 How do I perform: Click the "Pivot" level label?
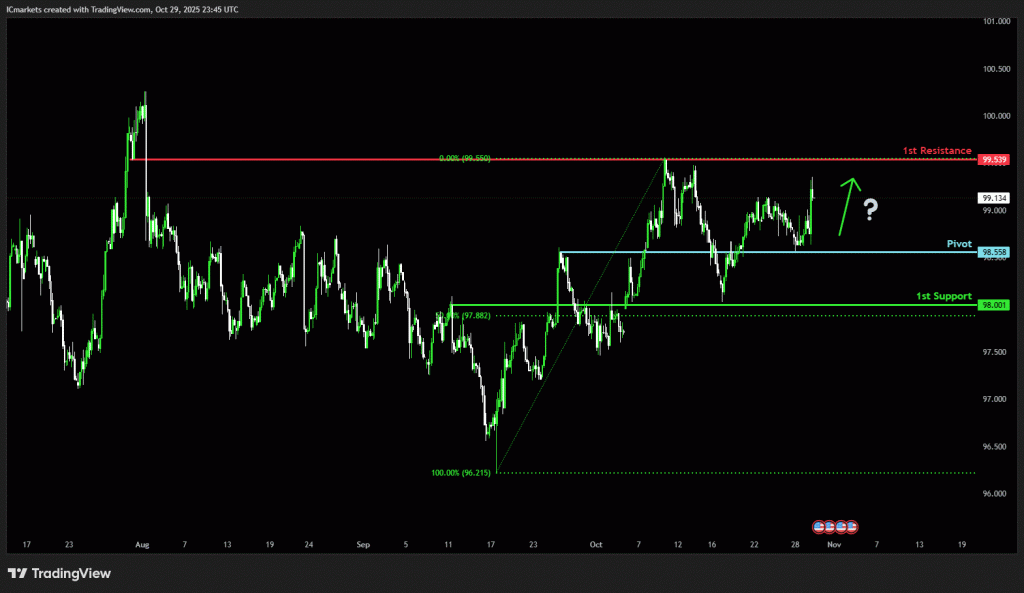click(959, 243)
